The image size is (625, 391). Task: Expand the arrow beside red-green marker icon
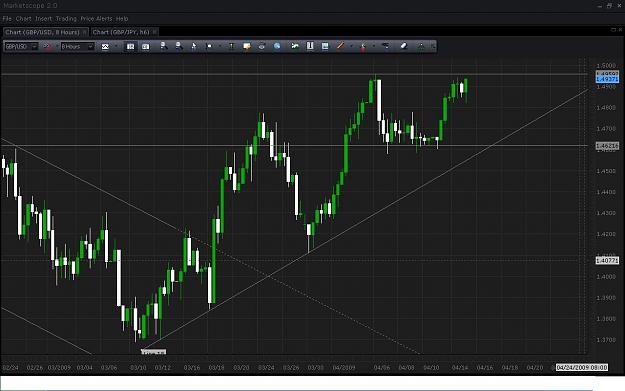(x=374, y=47)
